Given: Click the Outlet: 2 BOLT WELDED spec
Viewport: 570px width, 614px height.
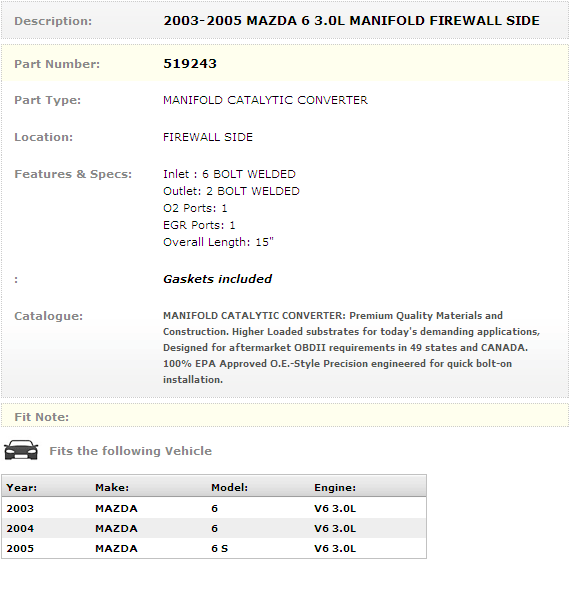Looking at the screenshot, I should (x=231, y=191).
